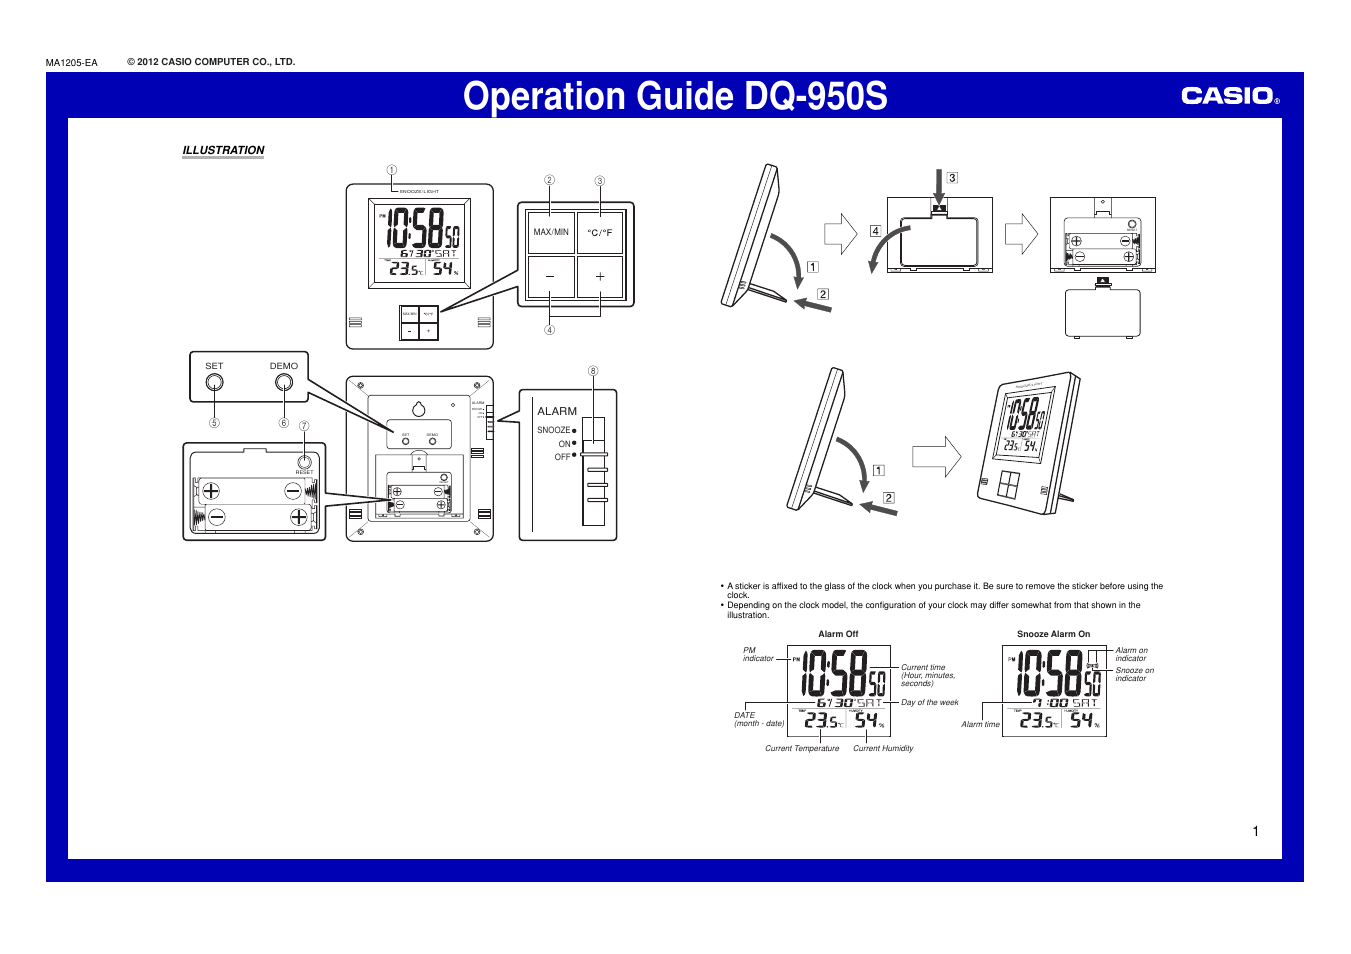Click the MAX/MIN button in the enlarged keypad diagram

(x=551, y=232)
